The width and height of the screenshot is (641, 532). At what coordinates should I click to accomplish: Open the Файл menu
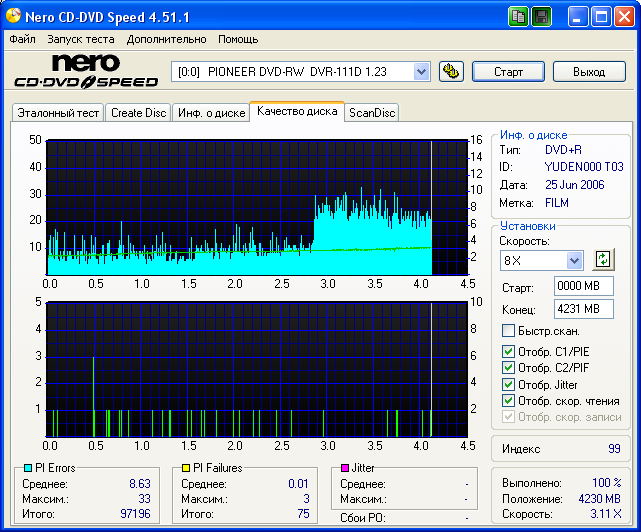tap(22, 39)
